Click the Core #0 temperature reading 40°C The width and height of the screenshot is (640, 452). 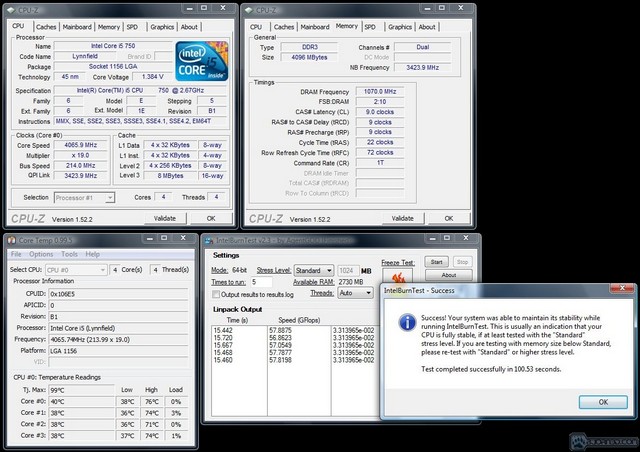pos(81,402)
